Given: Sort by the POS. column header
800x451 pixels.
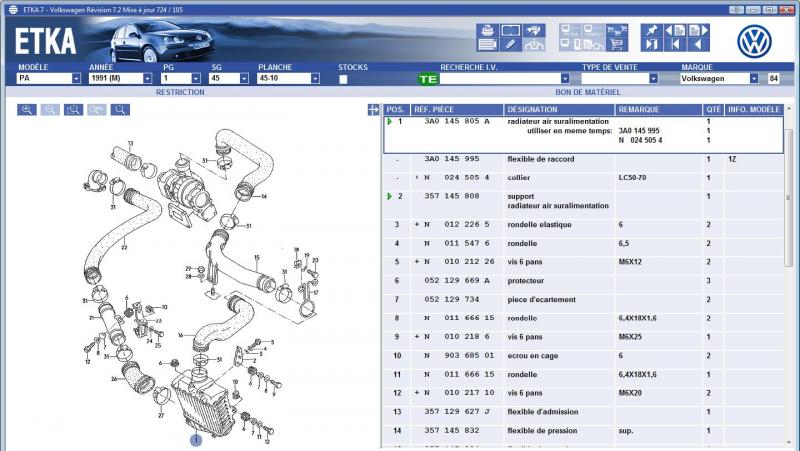Looking at the screenshot, I should 396,110.
